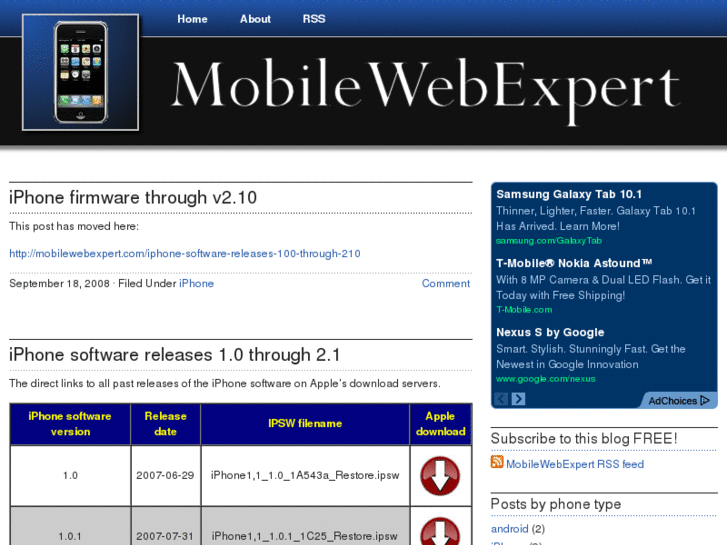Click the 'iPhone software version' column header
The image size is (727, 545).
click(x=70, y=424)
